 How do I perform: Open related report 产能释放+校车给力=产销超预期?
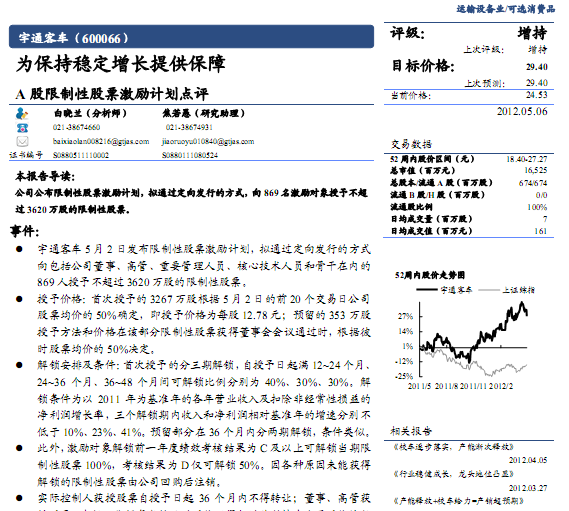point(459,501)
